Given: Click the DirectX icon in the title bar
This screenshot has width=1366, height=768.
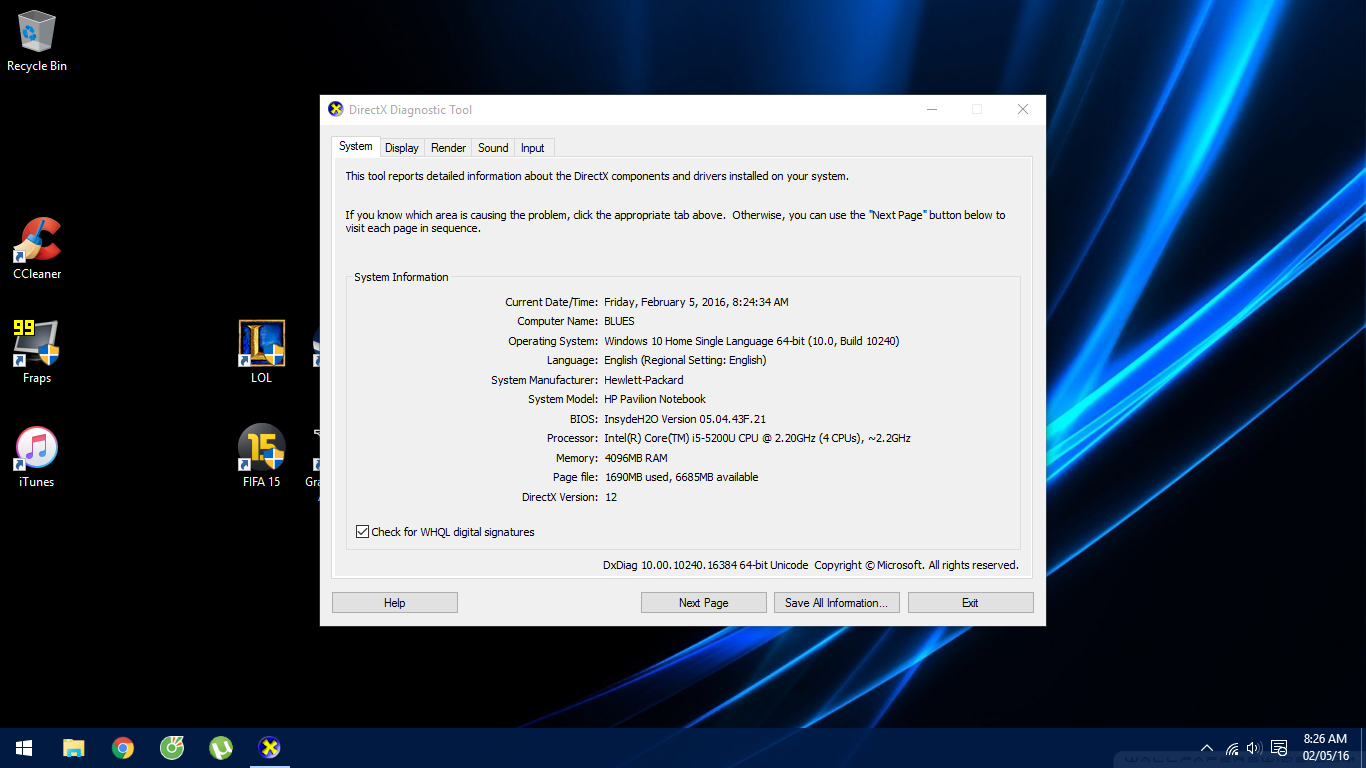Looking at the screenshot, I should point(336,109).
